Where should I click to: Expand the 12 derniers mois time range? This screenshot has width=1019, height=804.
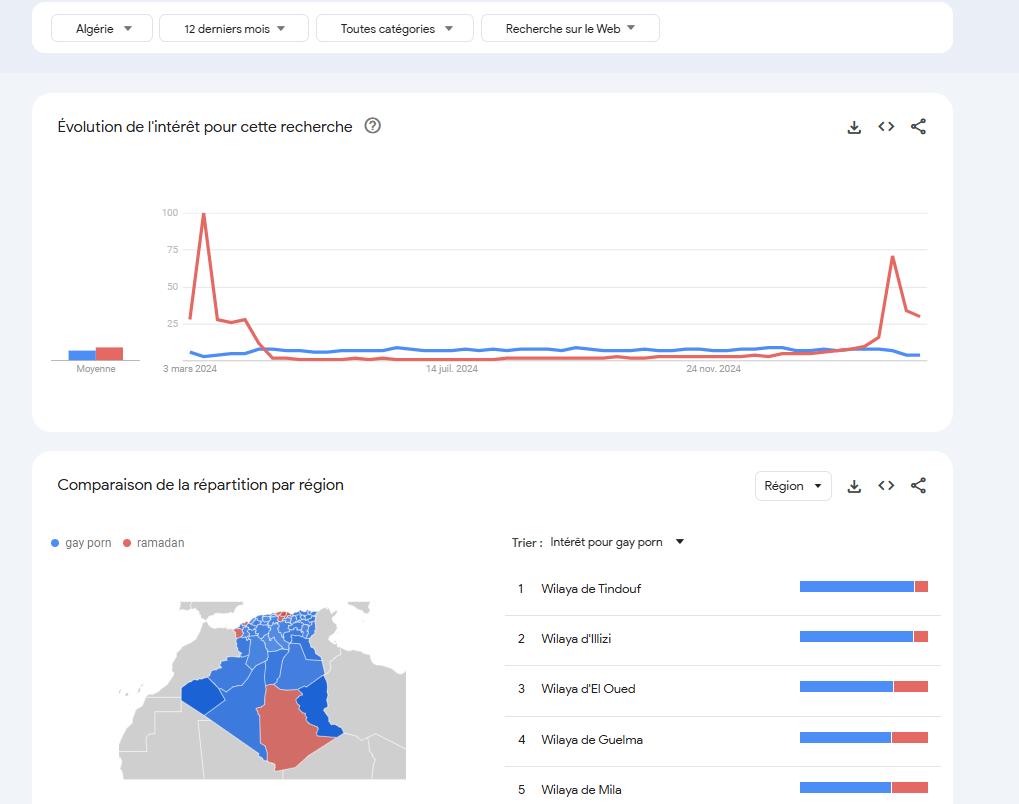coord(234,29)
